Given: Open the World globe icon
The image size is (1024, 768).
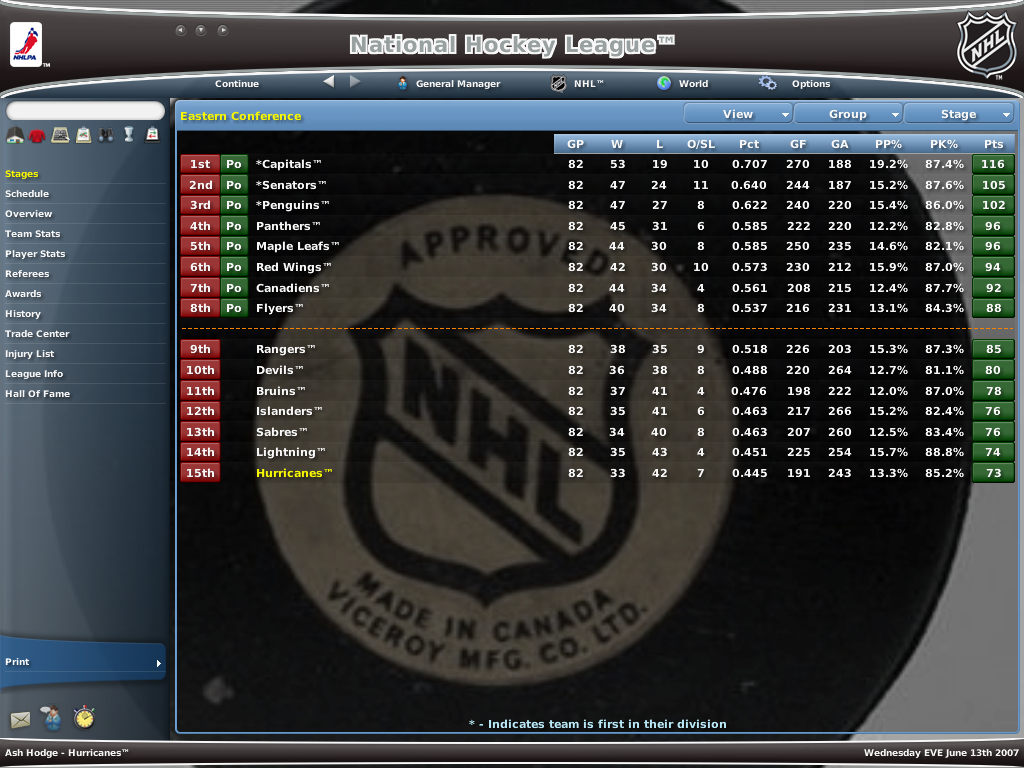Looking at the screenshot, I should pyautogui.click(x=664, y=83).
